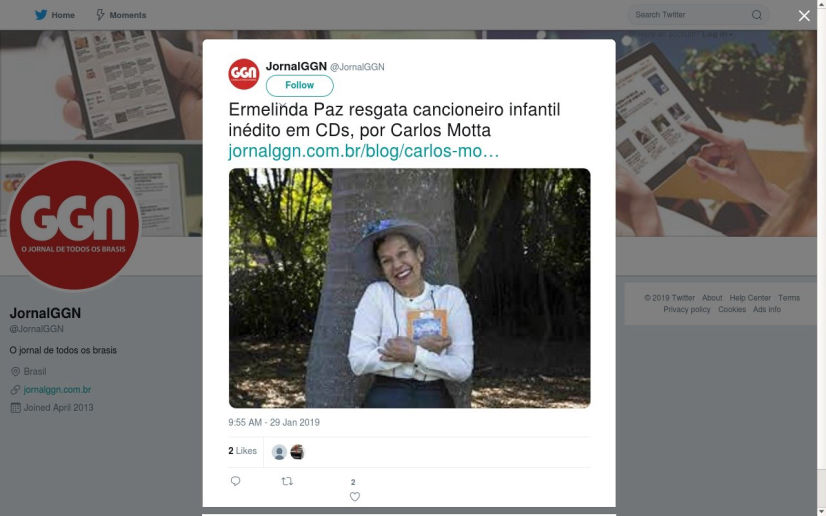Open the jornalggn.com.br blog link in tweet
The image size is (826, 516).
[x=363, y=151]
